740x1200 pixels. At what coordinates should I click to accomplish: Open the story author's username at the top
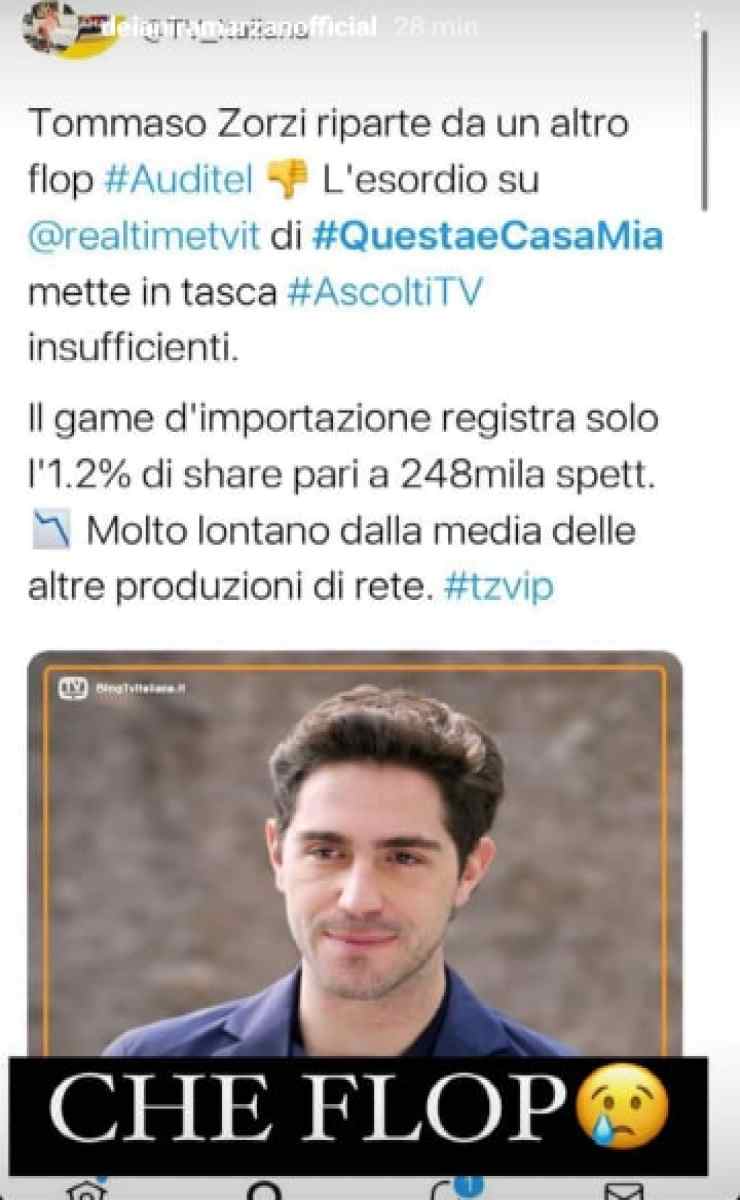240,27
